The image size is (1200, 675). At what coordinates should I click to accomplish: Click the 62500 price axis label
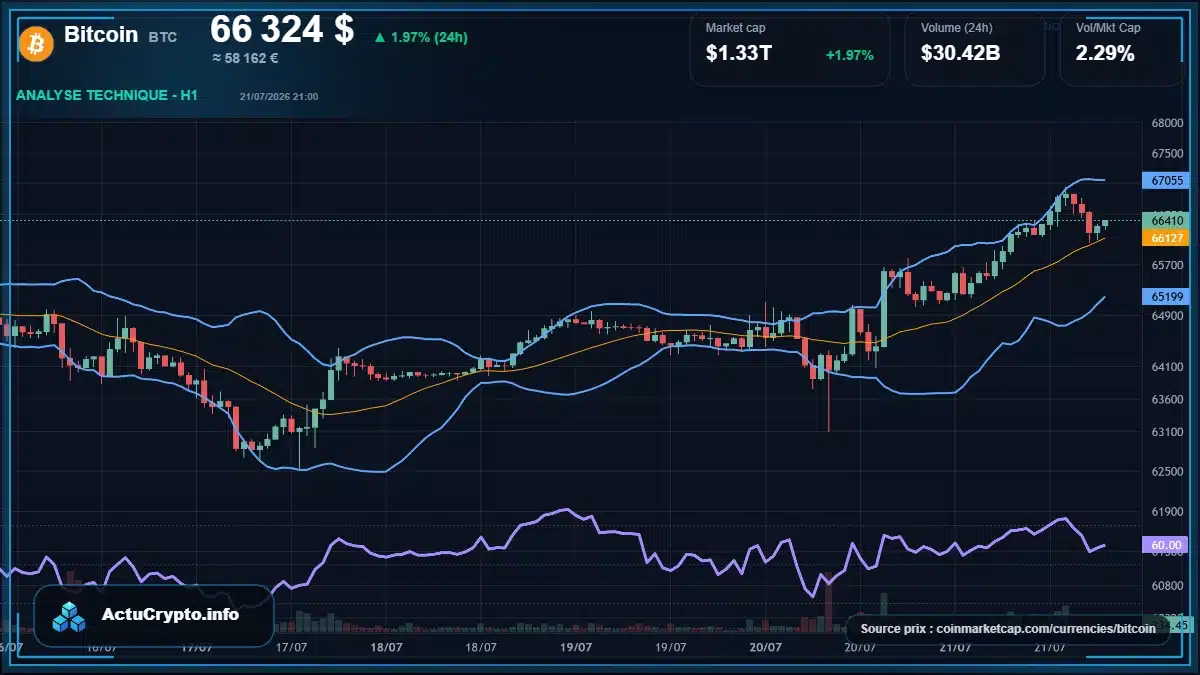click(x=1167, y=471)
